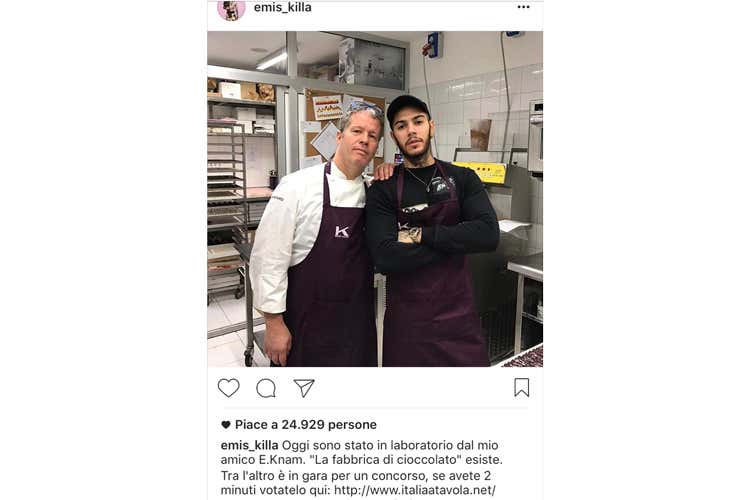View the list of 24.929 likes
The width and height of the screenshot is (750, 500).
click(x=306, y=424)
